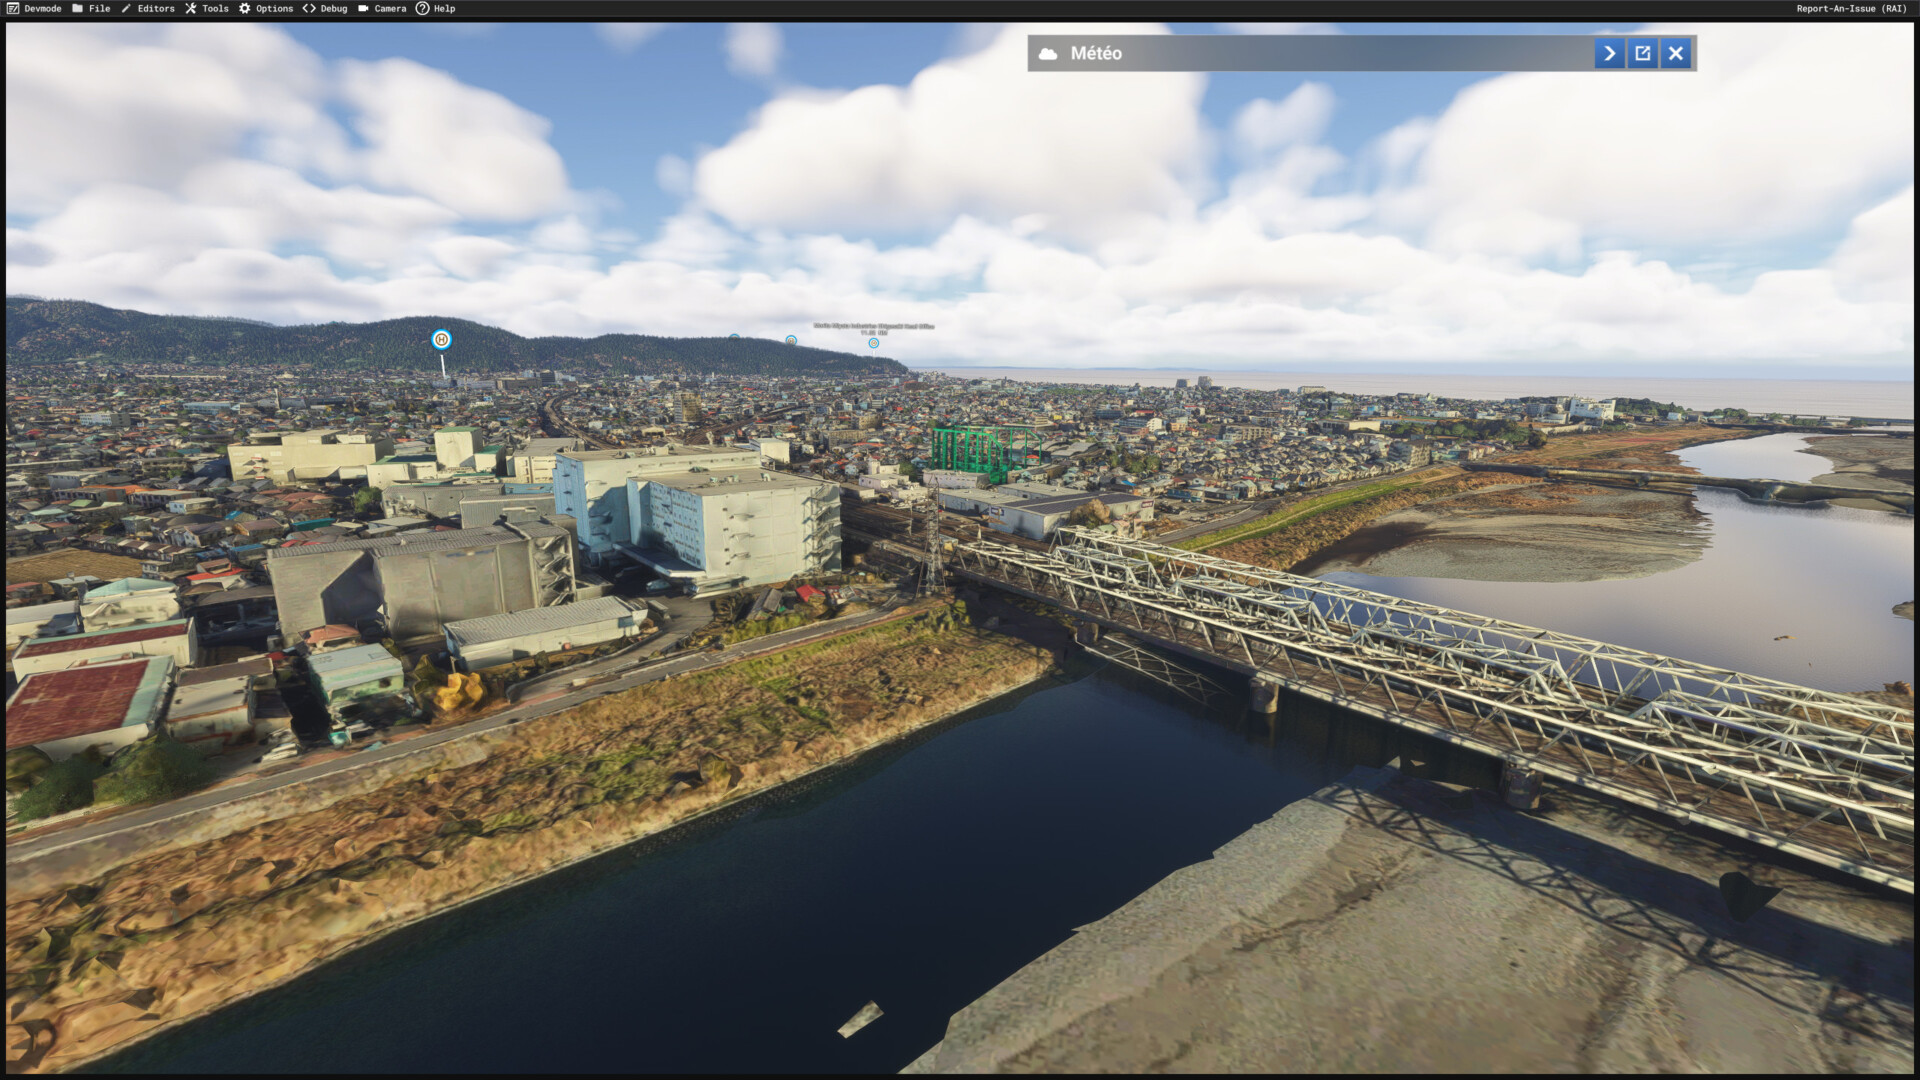Click the Devmode checklist icon

pos(12,8)
